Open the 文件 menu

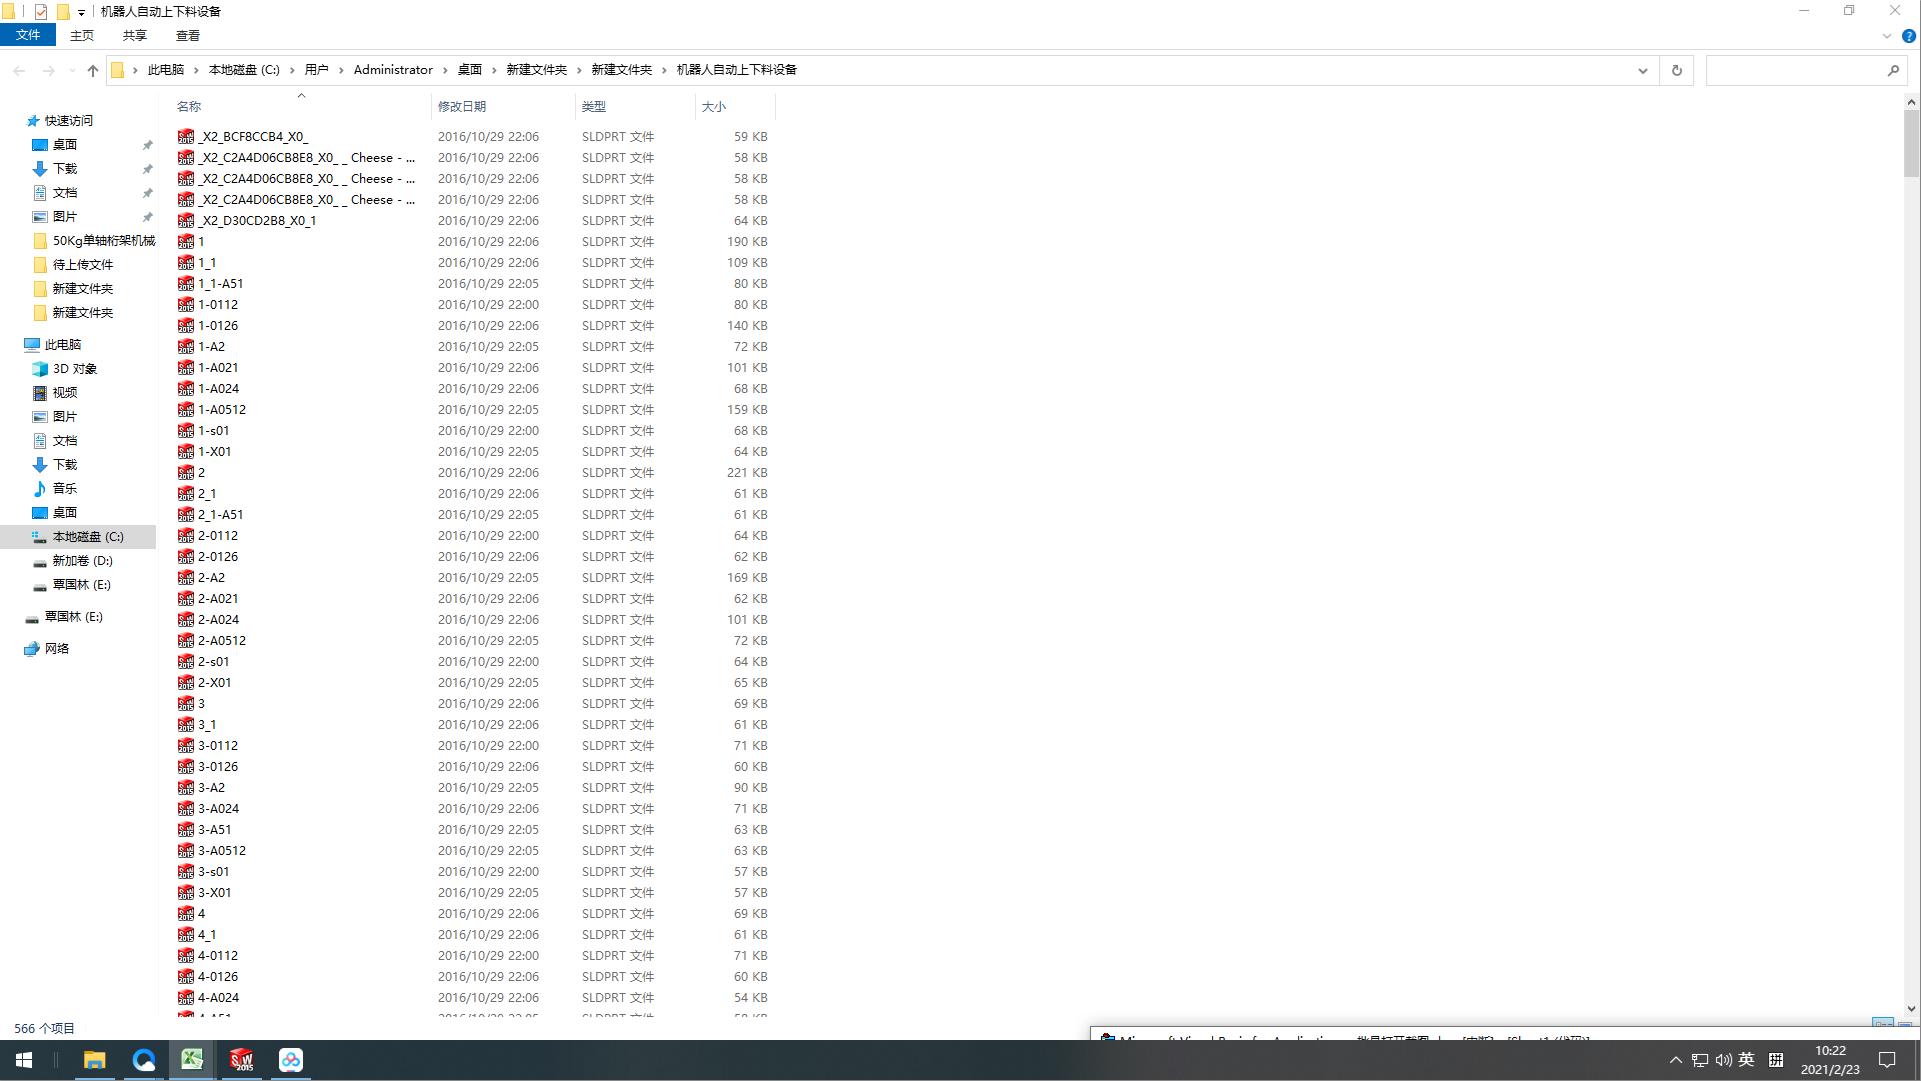click(28, 35)
